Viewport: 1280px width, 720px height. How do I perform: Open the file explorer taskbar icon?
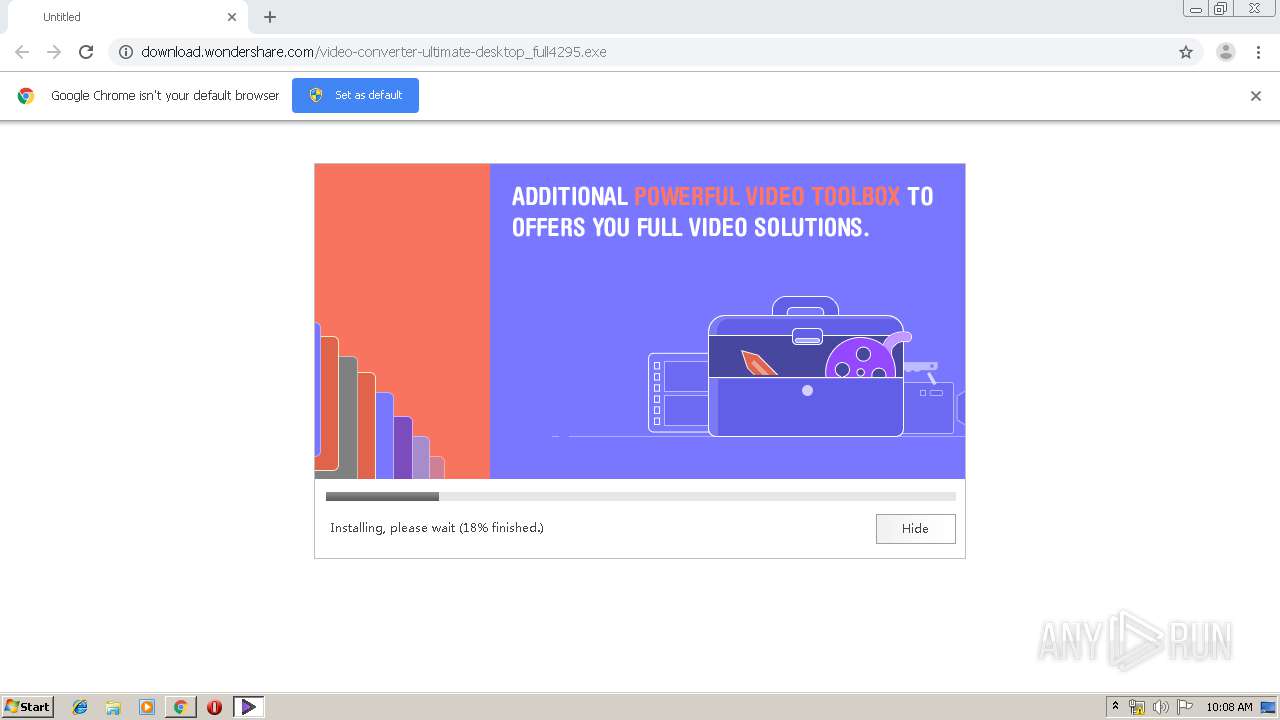click(113, 707)
